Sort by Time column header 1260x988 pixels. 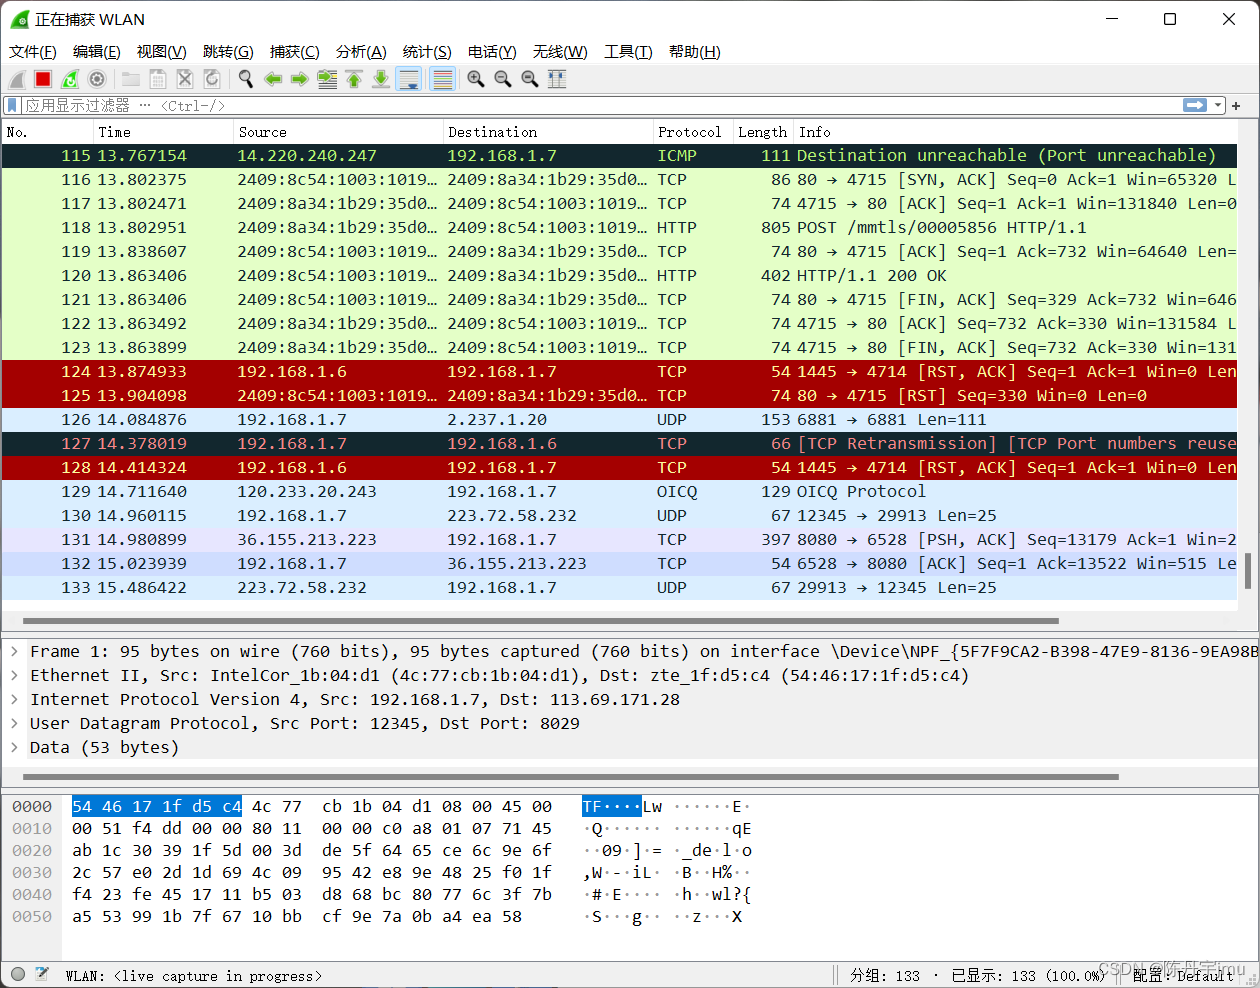(x=164, y=132)
